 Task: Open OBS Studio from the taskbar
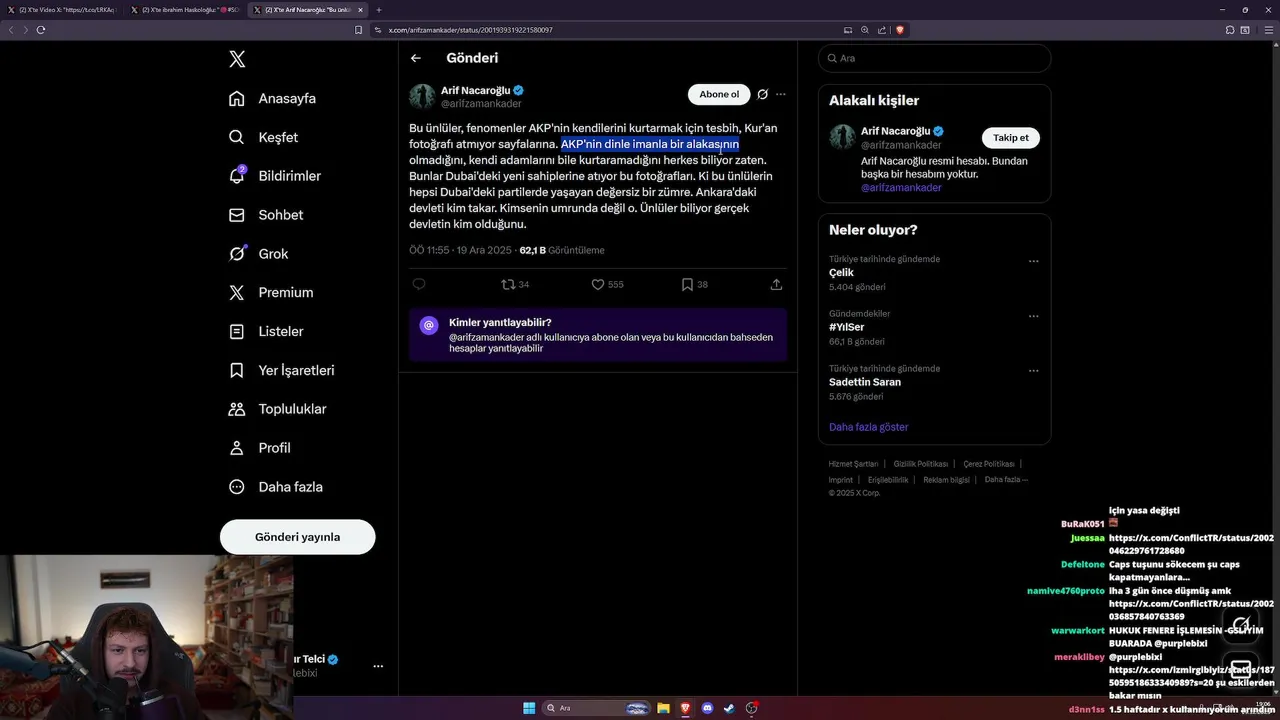pyautogui.click(x=752, y=708)
